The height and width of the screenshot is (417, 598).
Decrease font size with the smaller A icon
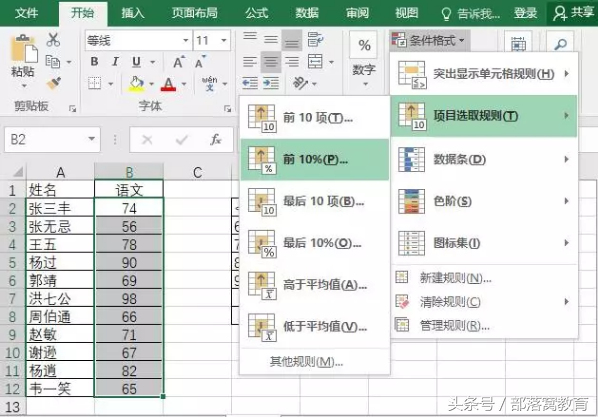point(200,62)
